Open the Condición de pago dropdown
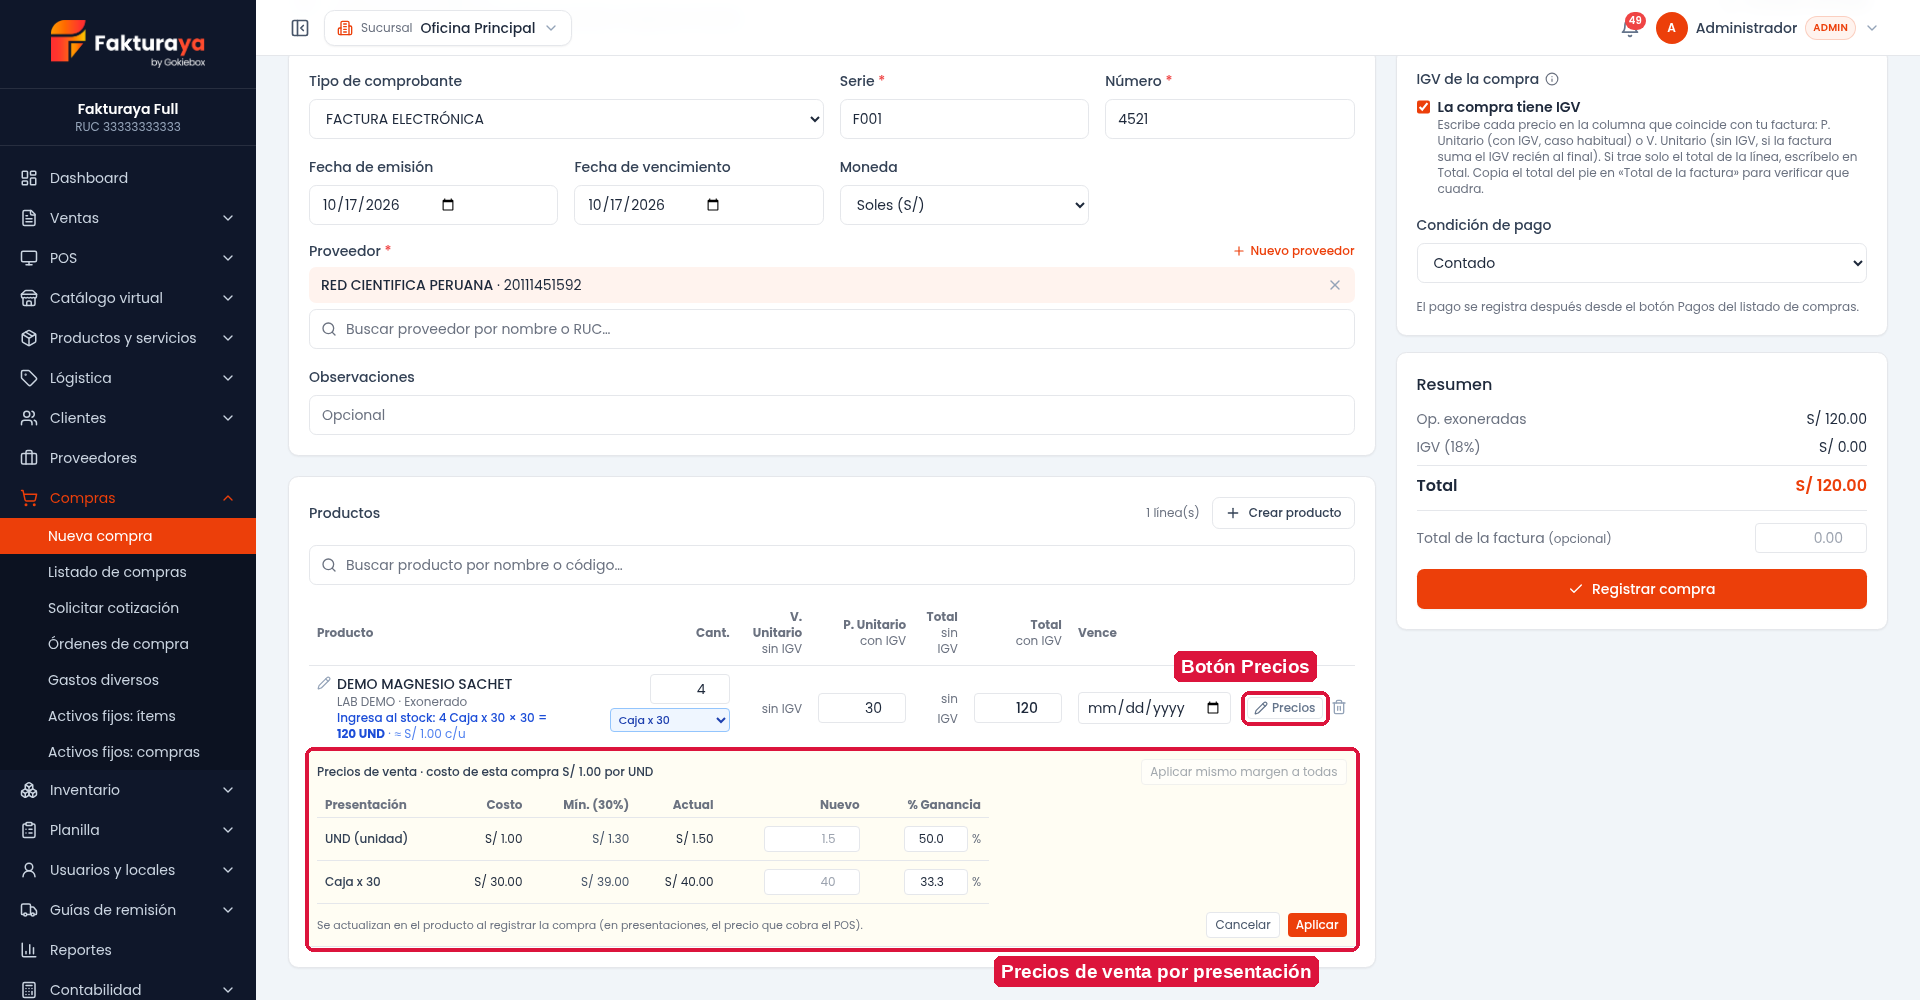Screen dimensions: 1920x1000 coord(1641,263)
